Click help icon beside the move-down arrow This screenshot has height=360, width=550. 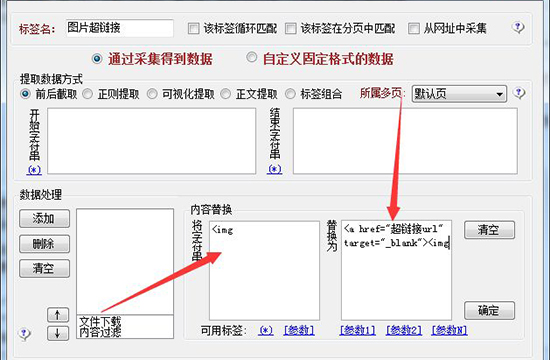click(25, 333)
